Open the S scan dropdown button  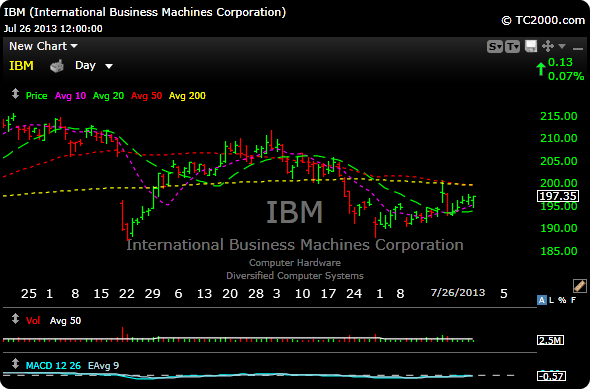click(x=494, y=47)
